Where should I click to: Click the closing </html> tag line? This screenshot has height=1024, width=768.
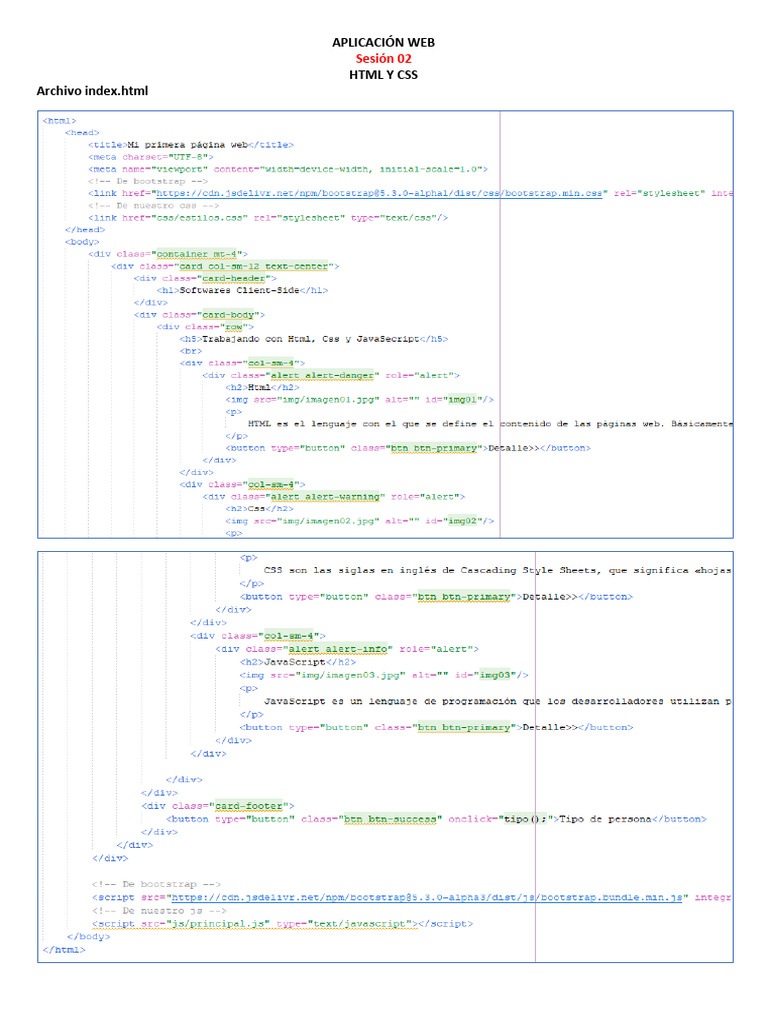(x=64, y=950)
